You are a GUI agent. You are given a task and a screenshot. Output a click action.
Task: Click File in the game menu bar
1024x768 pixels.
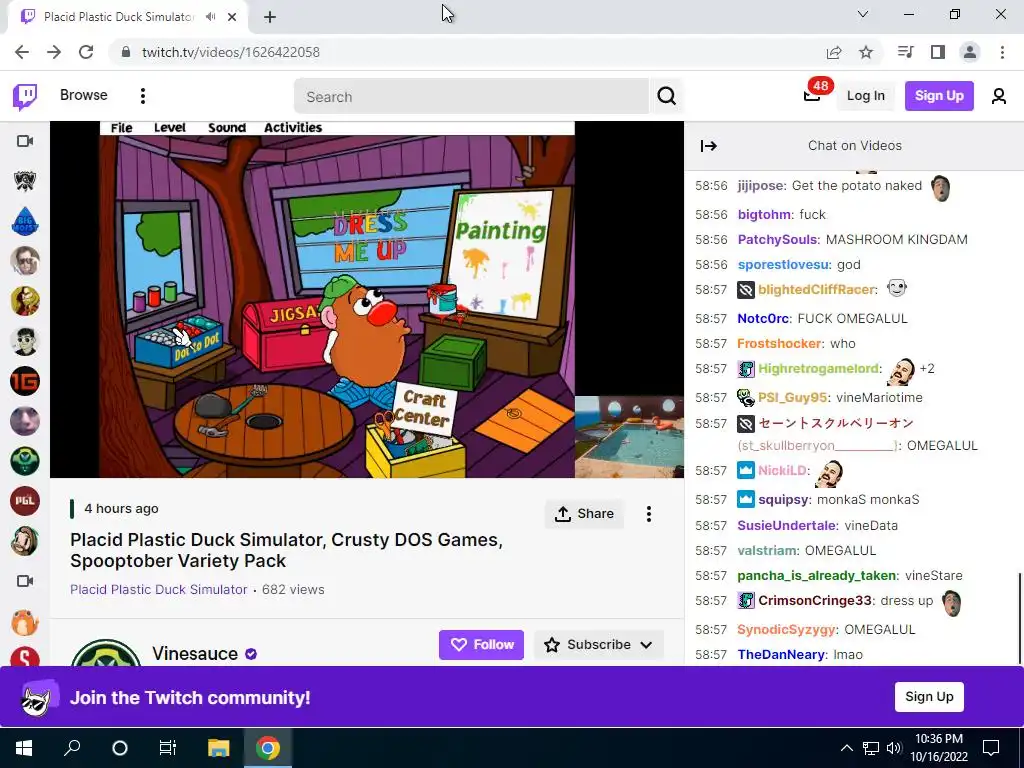(121, 127)
